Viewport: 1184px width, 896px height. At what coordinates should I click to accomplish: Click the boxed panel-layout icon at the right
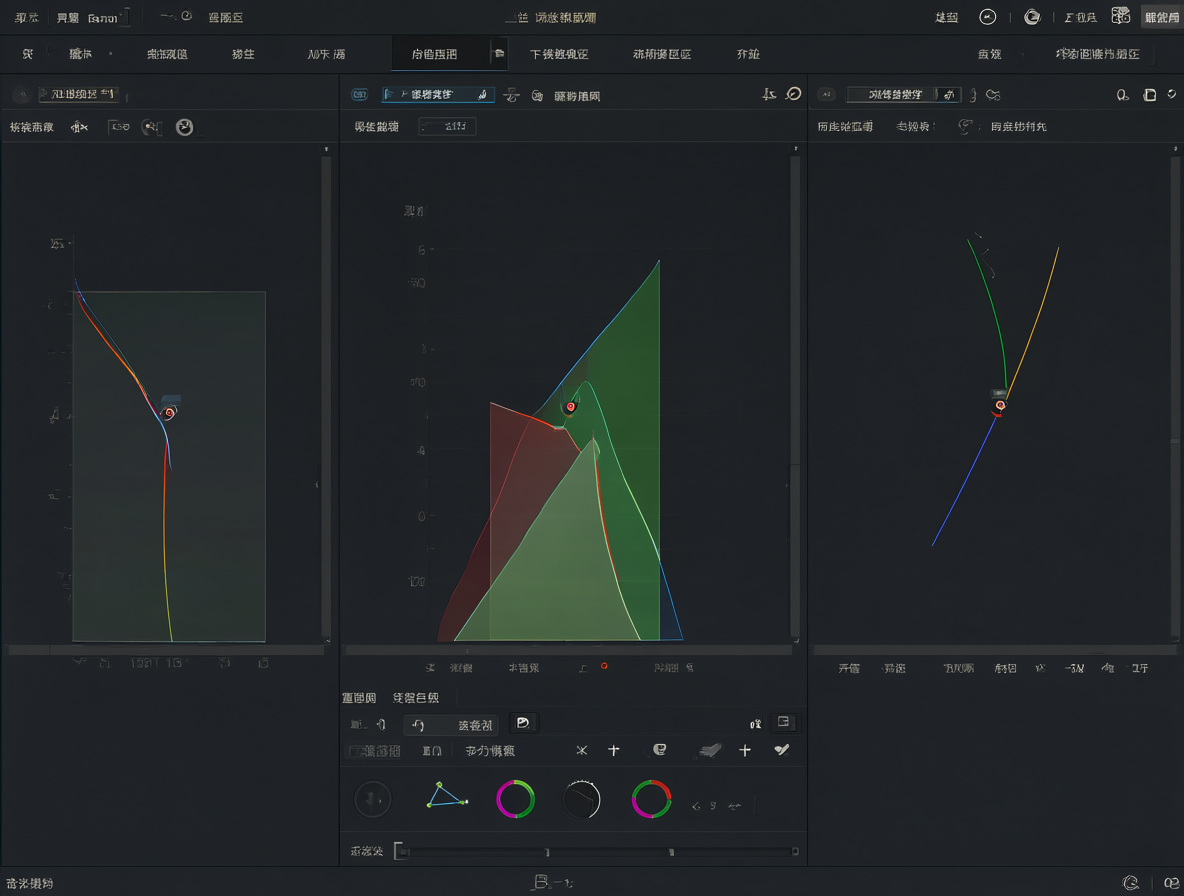(x=784, y=722)
